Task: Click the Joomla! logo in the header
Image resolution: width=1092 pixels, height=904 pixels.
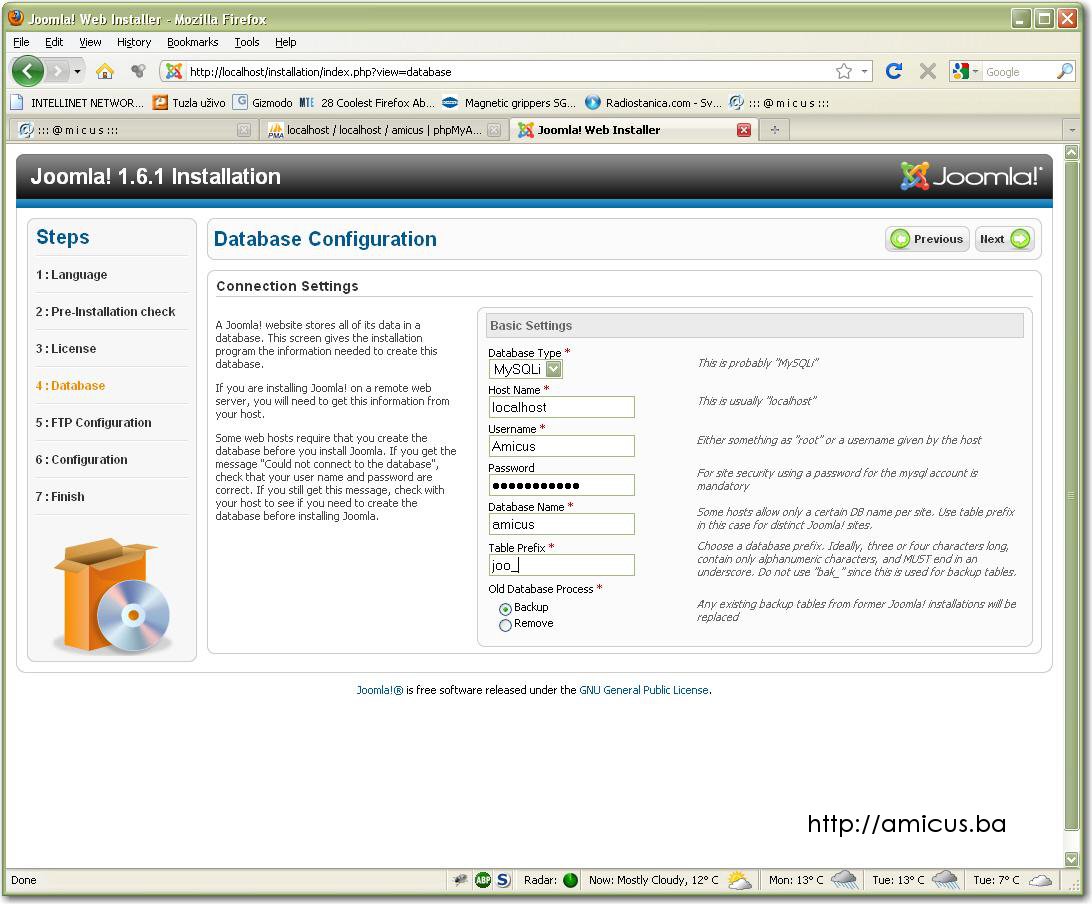Action: [971, 176]
